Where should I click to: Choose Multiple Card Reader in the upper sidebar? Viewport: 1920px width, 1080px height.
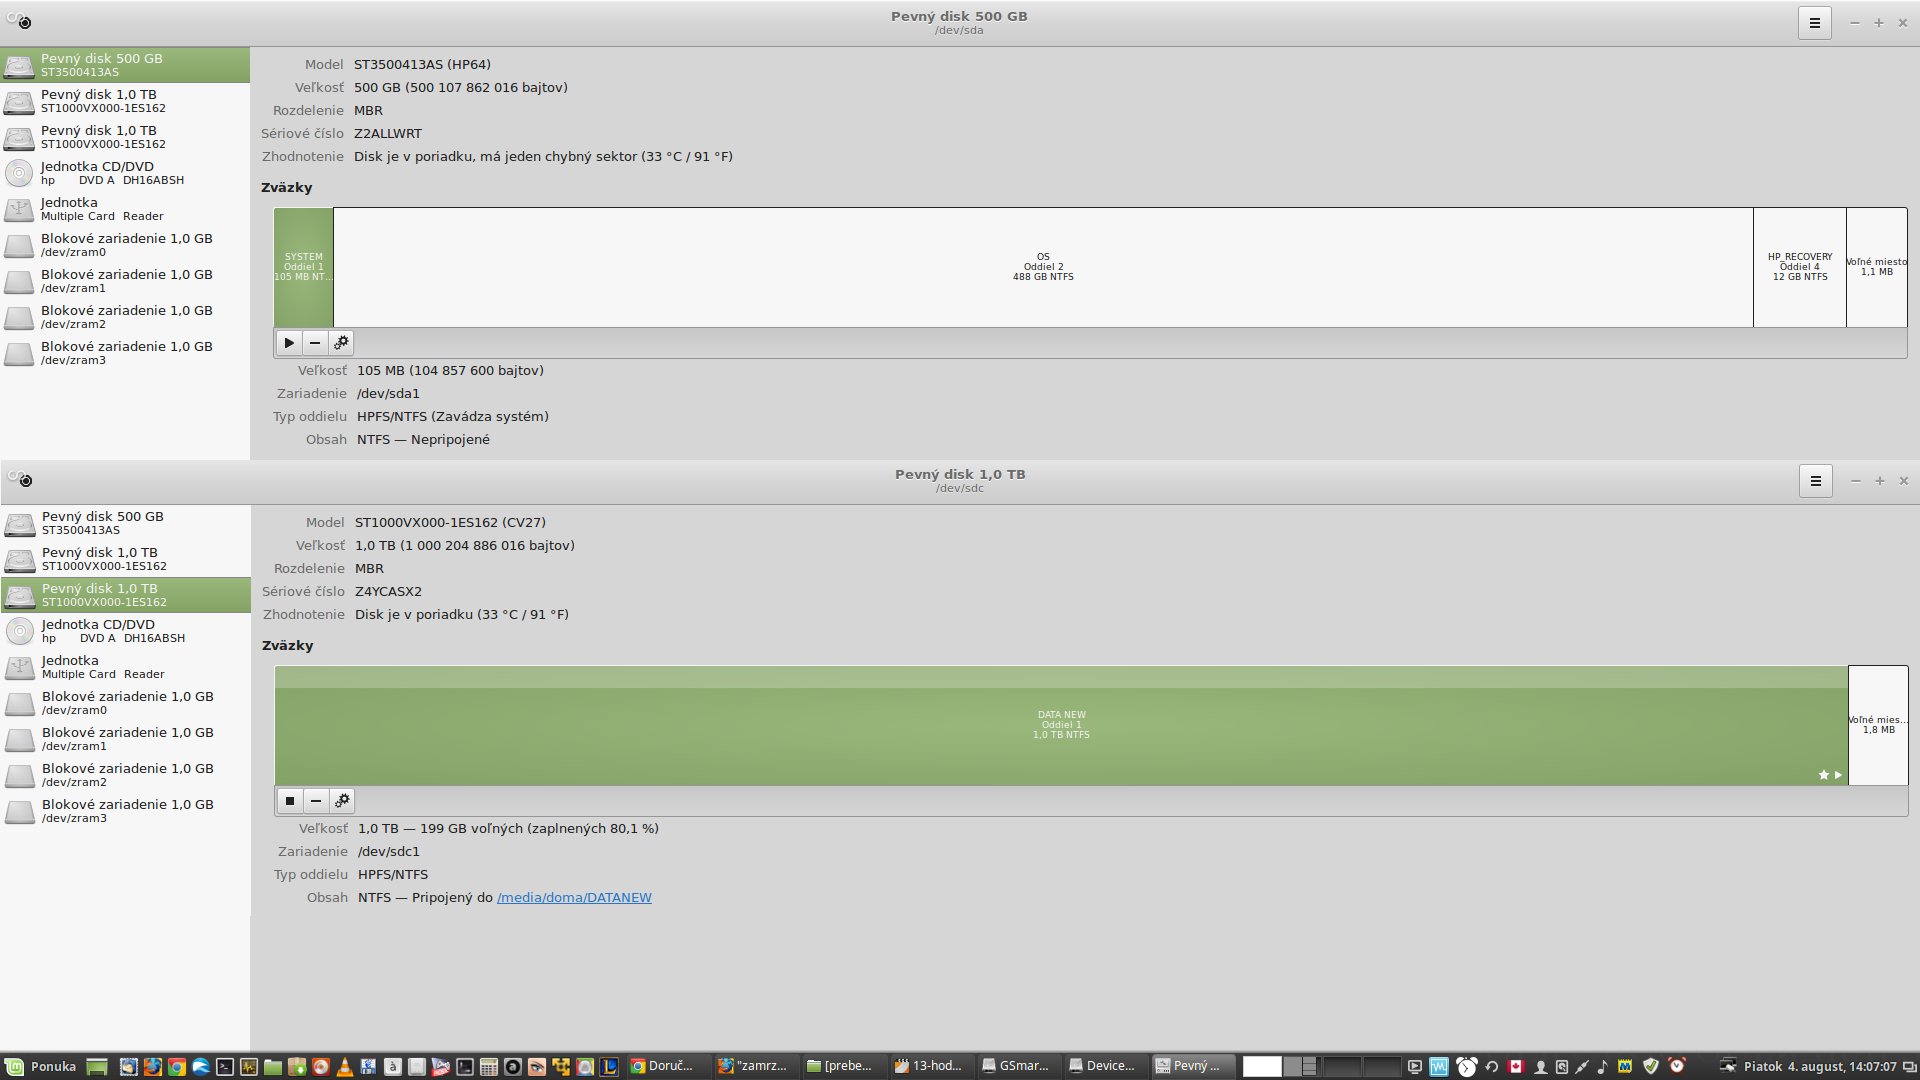(x=100, y=209)
